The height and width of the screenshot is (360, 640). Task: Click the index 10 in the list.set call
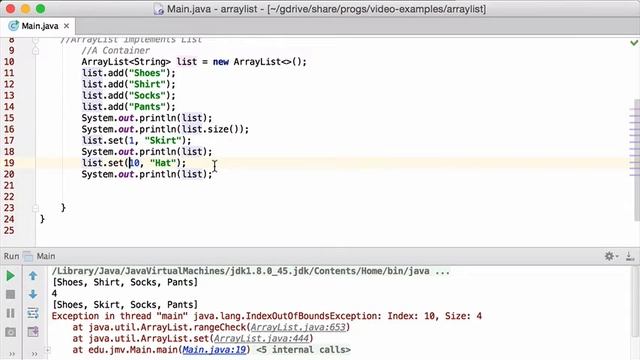pyautogui.click(x=134, y=163)
